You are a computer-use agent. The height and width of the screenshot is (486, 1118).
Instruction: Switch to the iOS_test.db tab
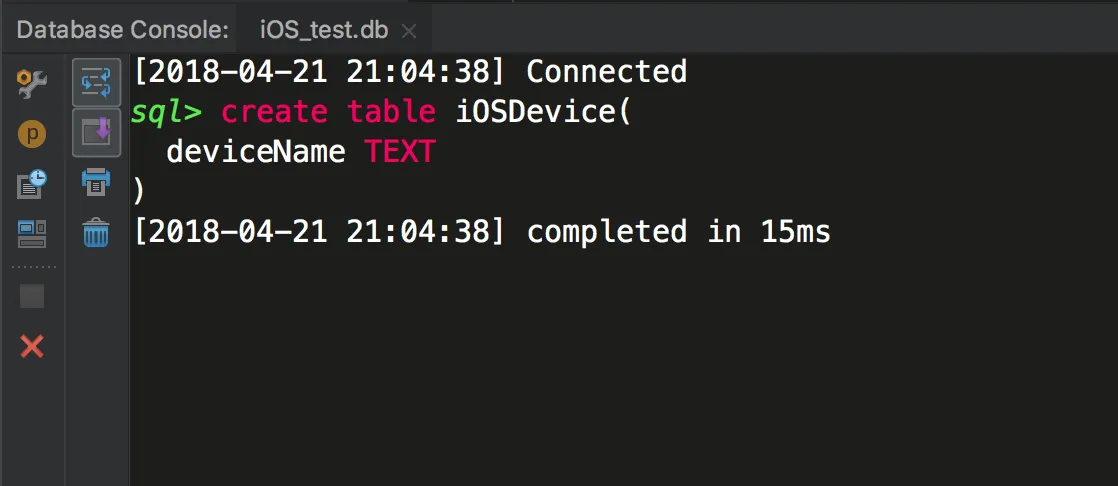[323, 30]
